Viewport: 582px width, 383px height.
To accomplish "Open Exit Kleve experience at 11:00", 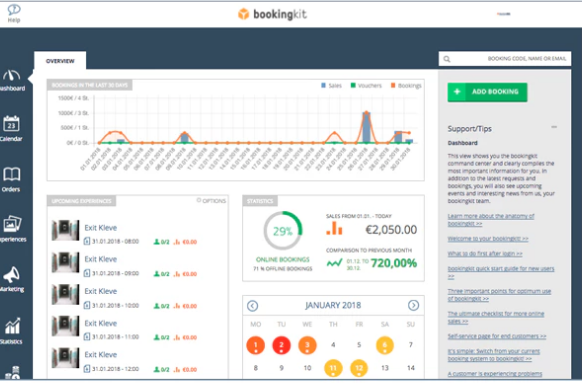I will click(x=101, y=323).
